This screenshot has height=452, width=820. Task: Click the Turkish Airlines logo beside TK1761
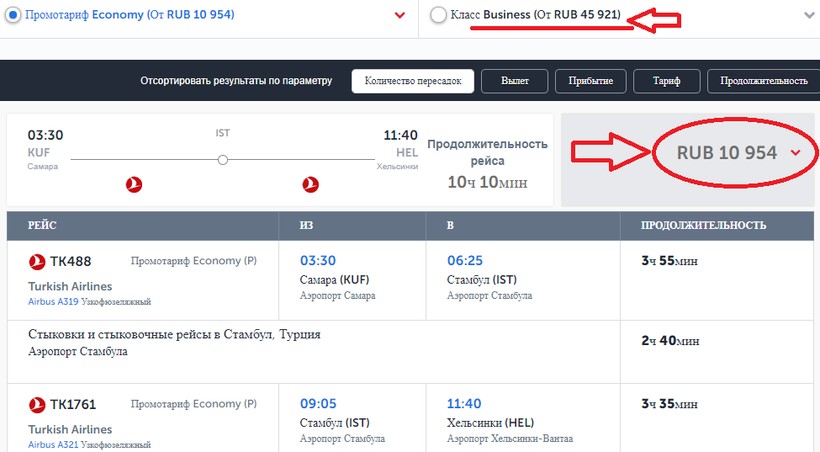pyautogui.click(x=38, y=405)
